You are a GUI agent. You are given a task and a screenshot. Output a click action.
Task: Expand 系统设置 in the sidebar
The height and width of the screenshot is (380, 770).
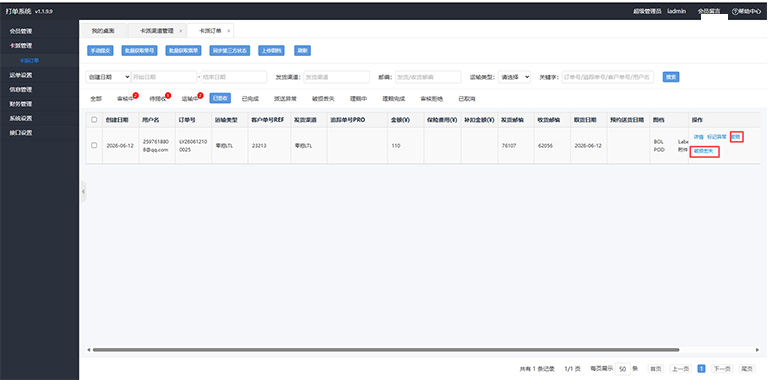point(21,118)
